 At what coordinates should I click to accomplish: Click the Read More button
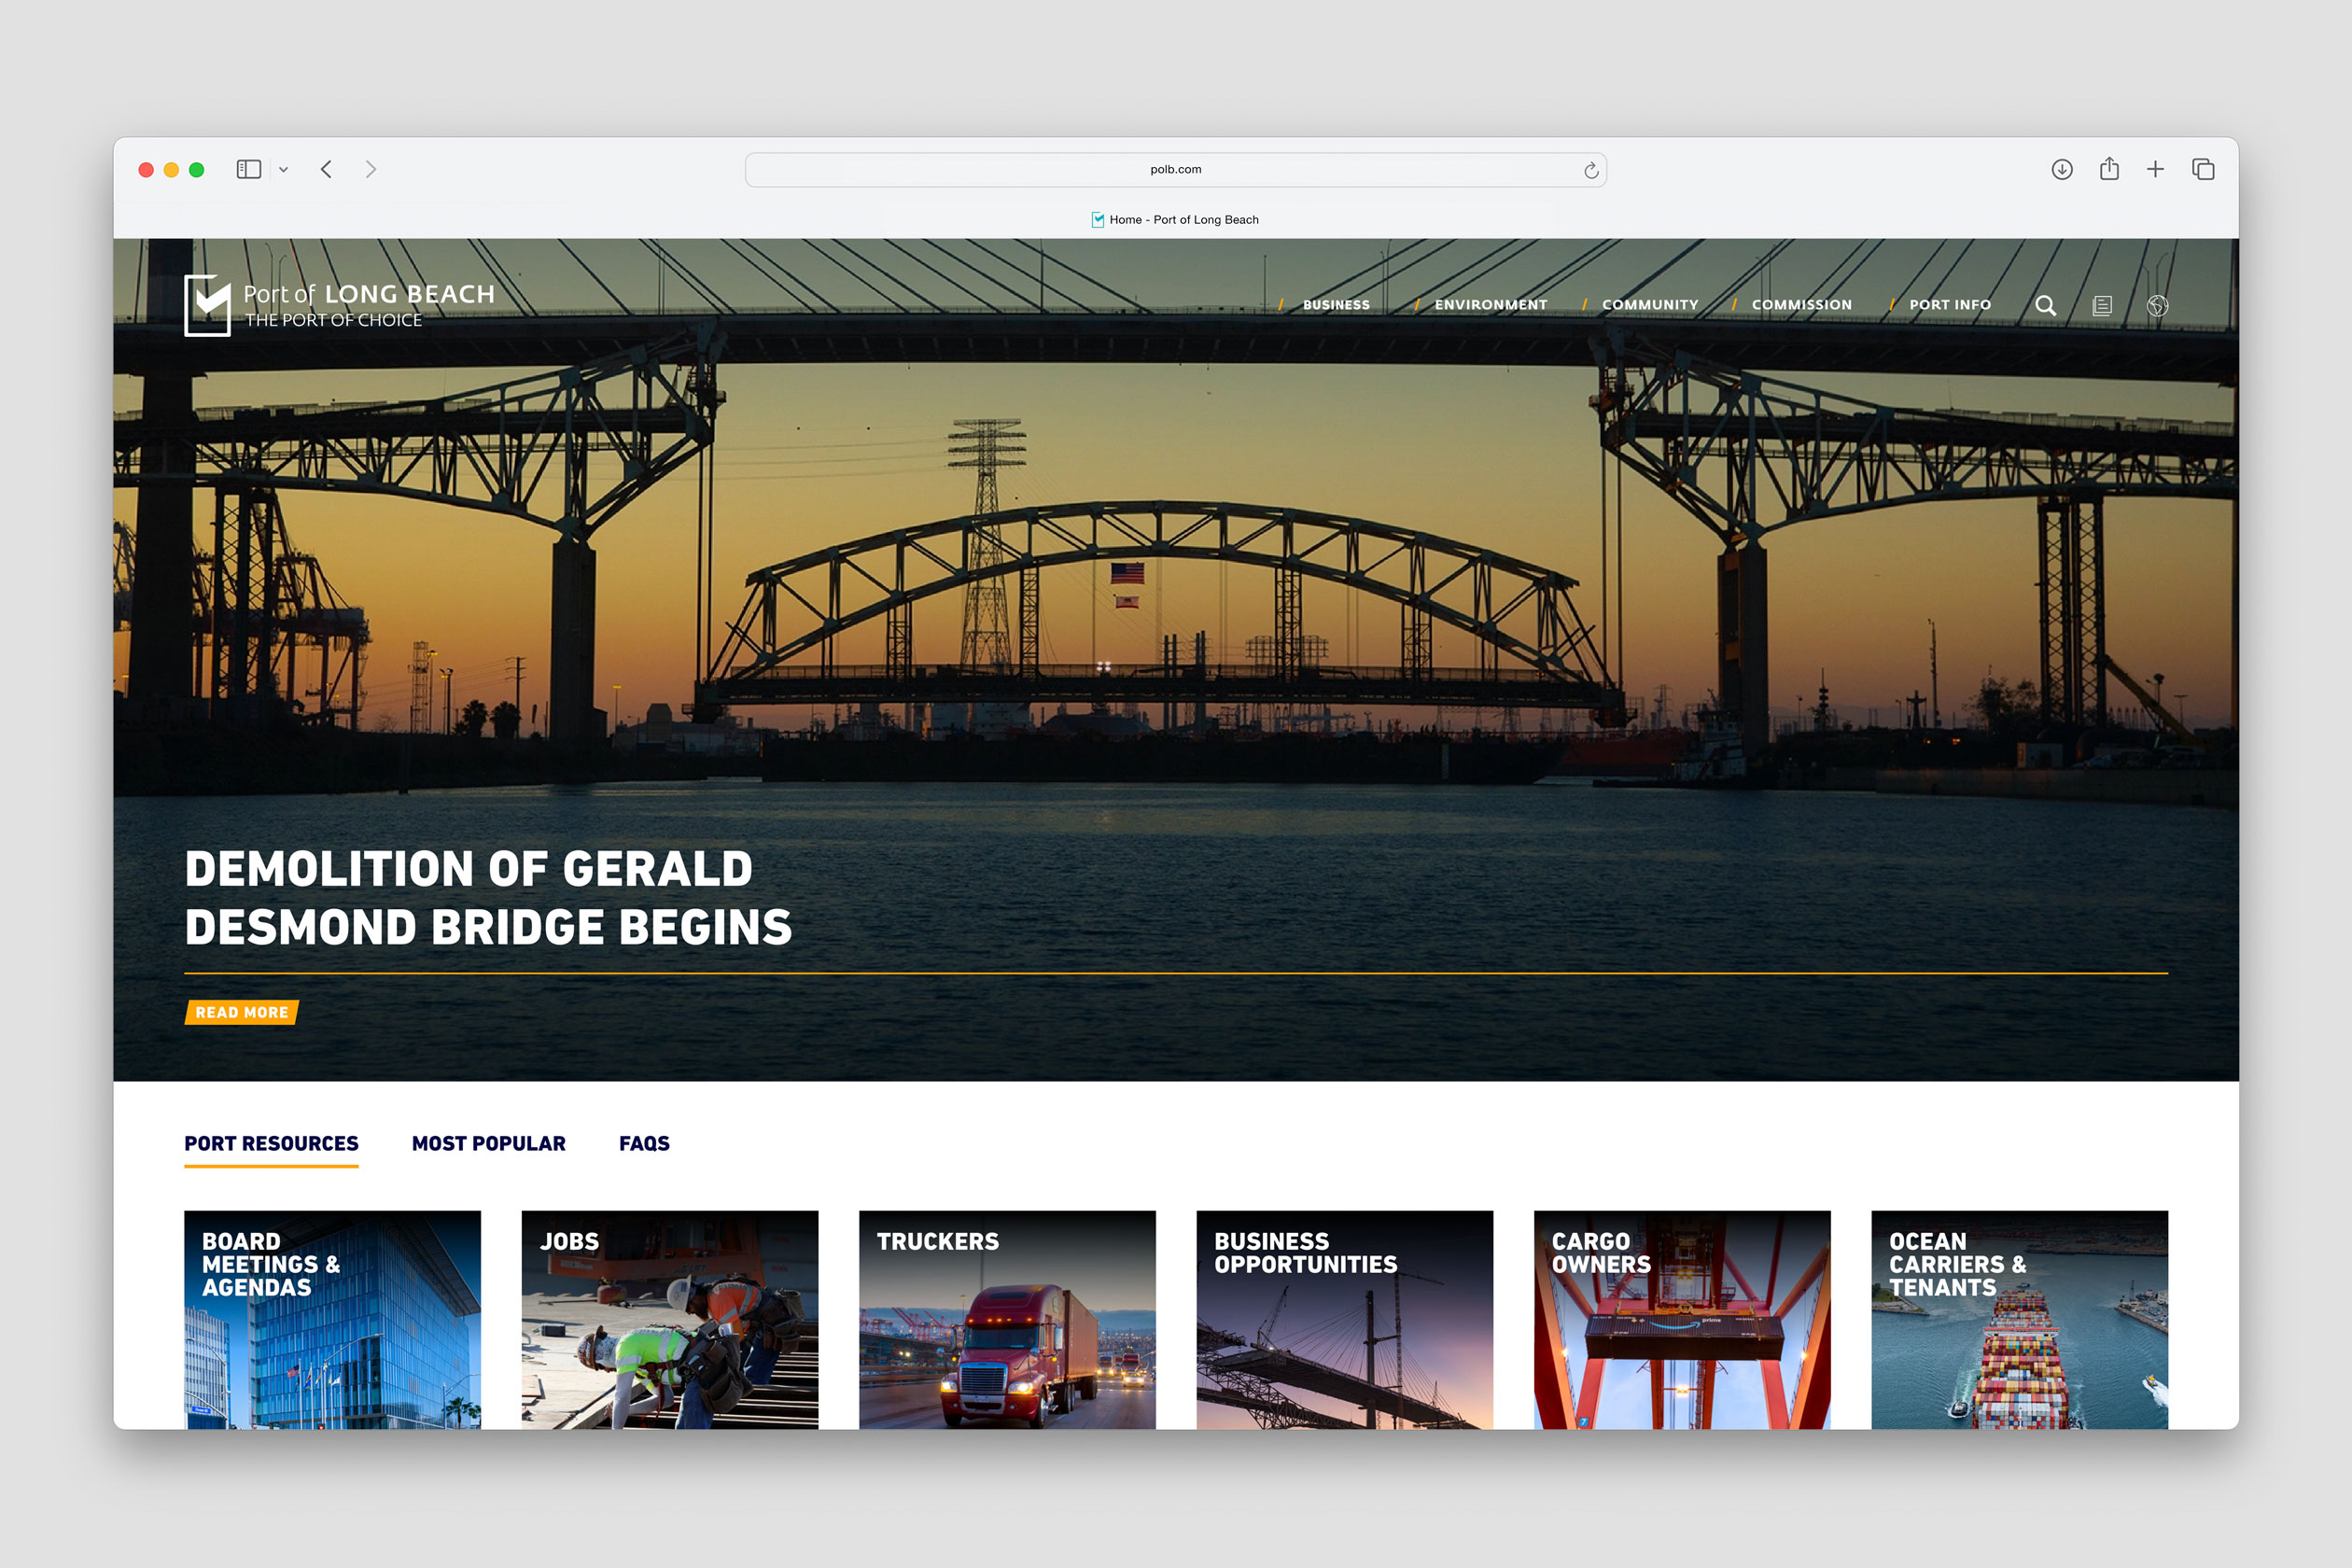241,1012
